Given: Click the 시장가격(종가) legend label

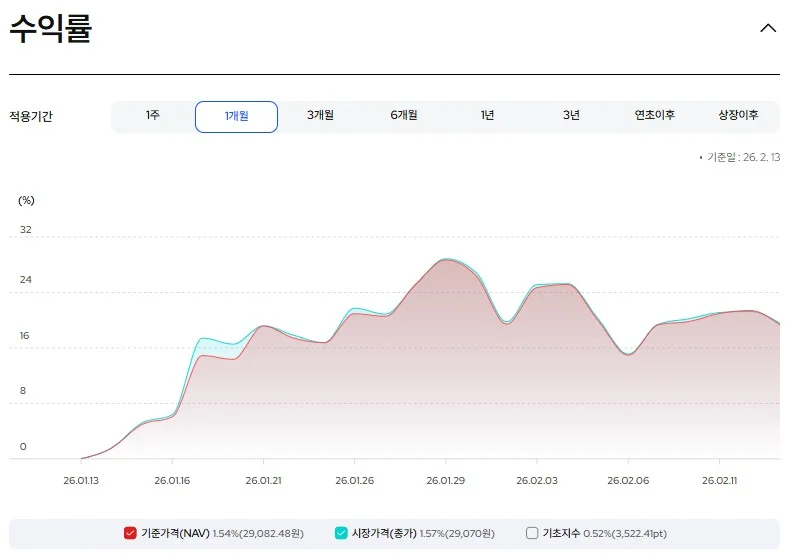Looking at the screenshot, I should (384, 533).
